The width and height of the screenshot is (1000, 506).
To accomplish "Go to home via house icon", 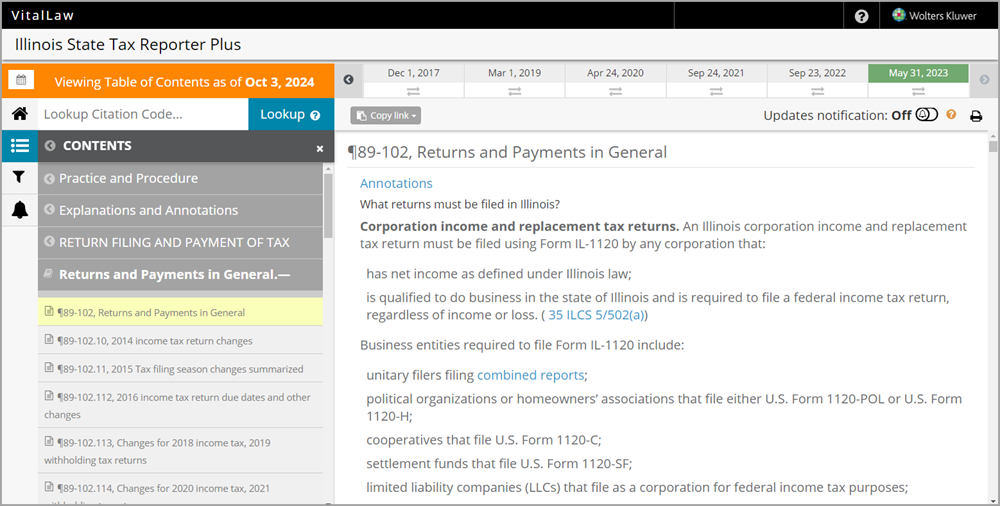I will click(20, 114).
